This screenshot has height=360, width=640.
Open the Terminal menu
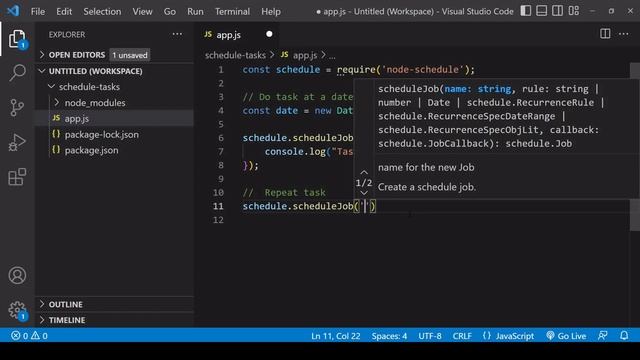click(232, 11)
